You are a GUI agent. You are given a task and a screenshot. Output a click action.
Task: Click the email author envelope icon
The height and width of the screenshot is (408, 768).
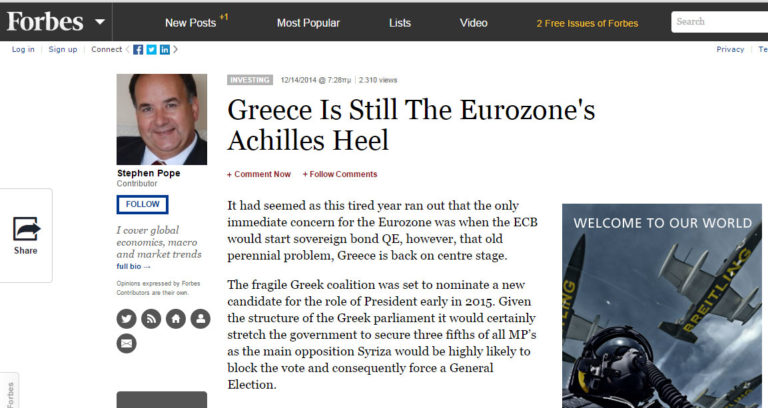(x=126, y=343)
